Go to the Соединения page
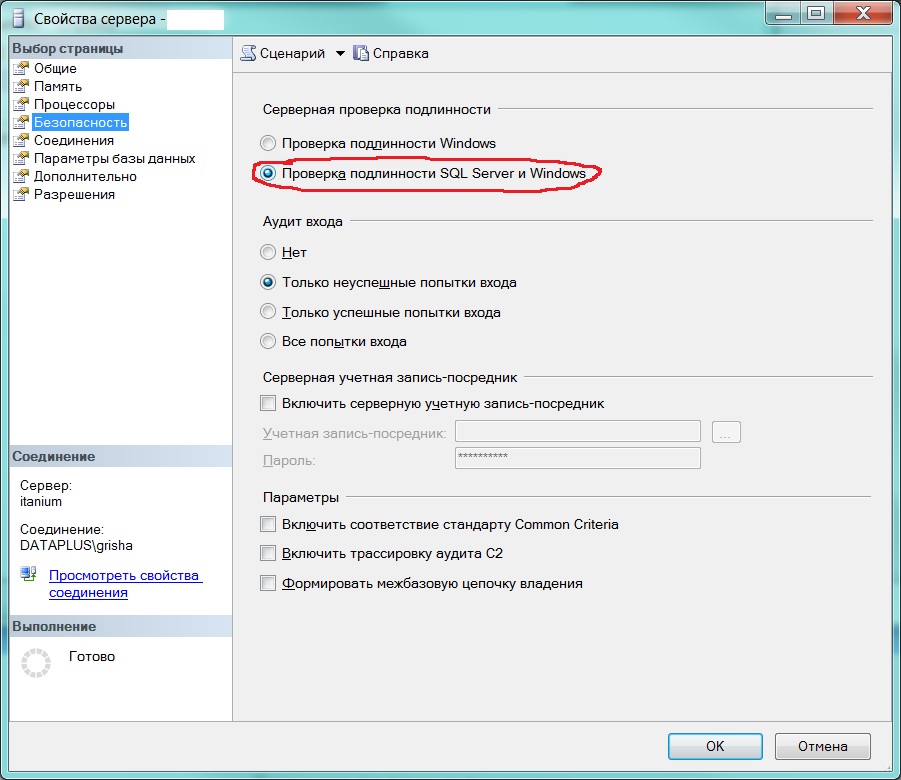This screenshot has width=901, height=780. click(74, 140)
